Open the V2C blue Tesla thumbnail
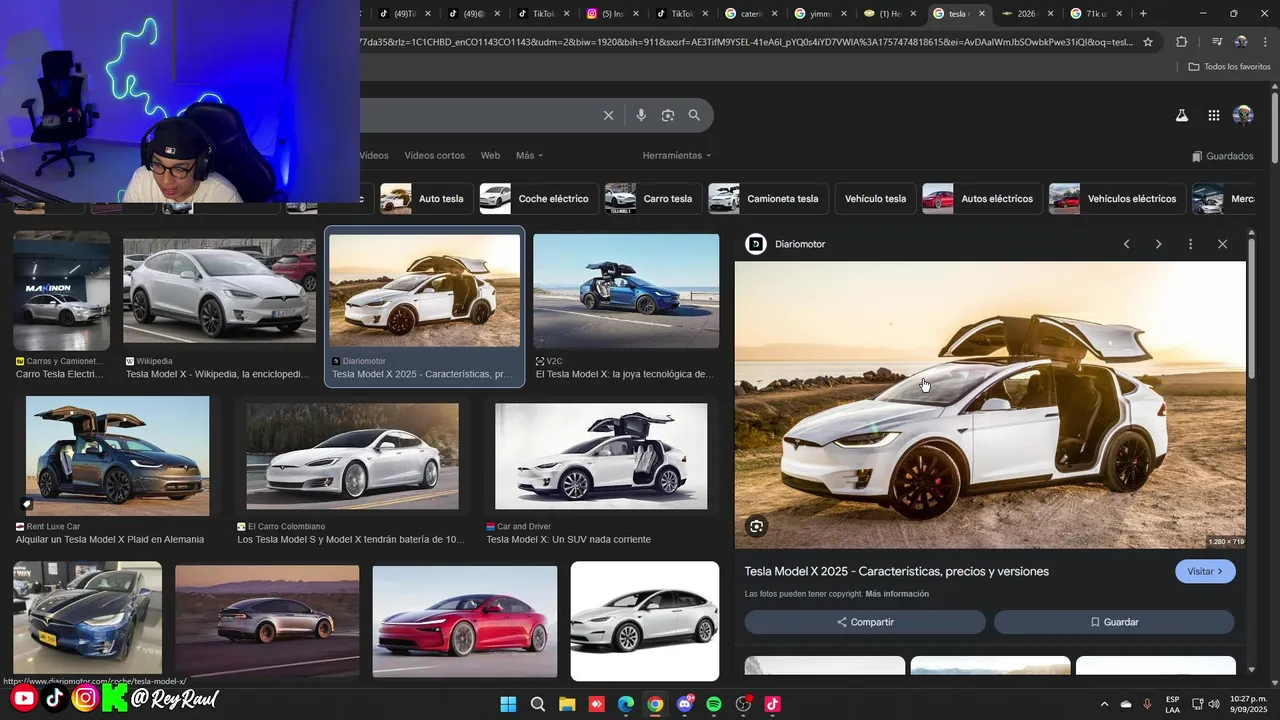The image size is (1280, 720). 626,291
